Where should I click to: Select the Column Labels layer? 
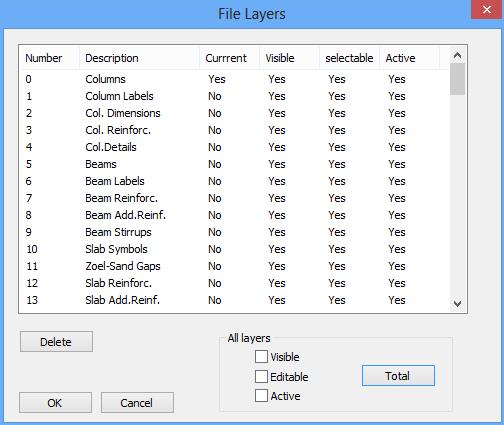coord(235,96)
